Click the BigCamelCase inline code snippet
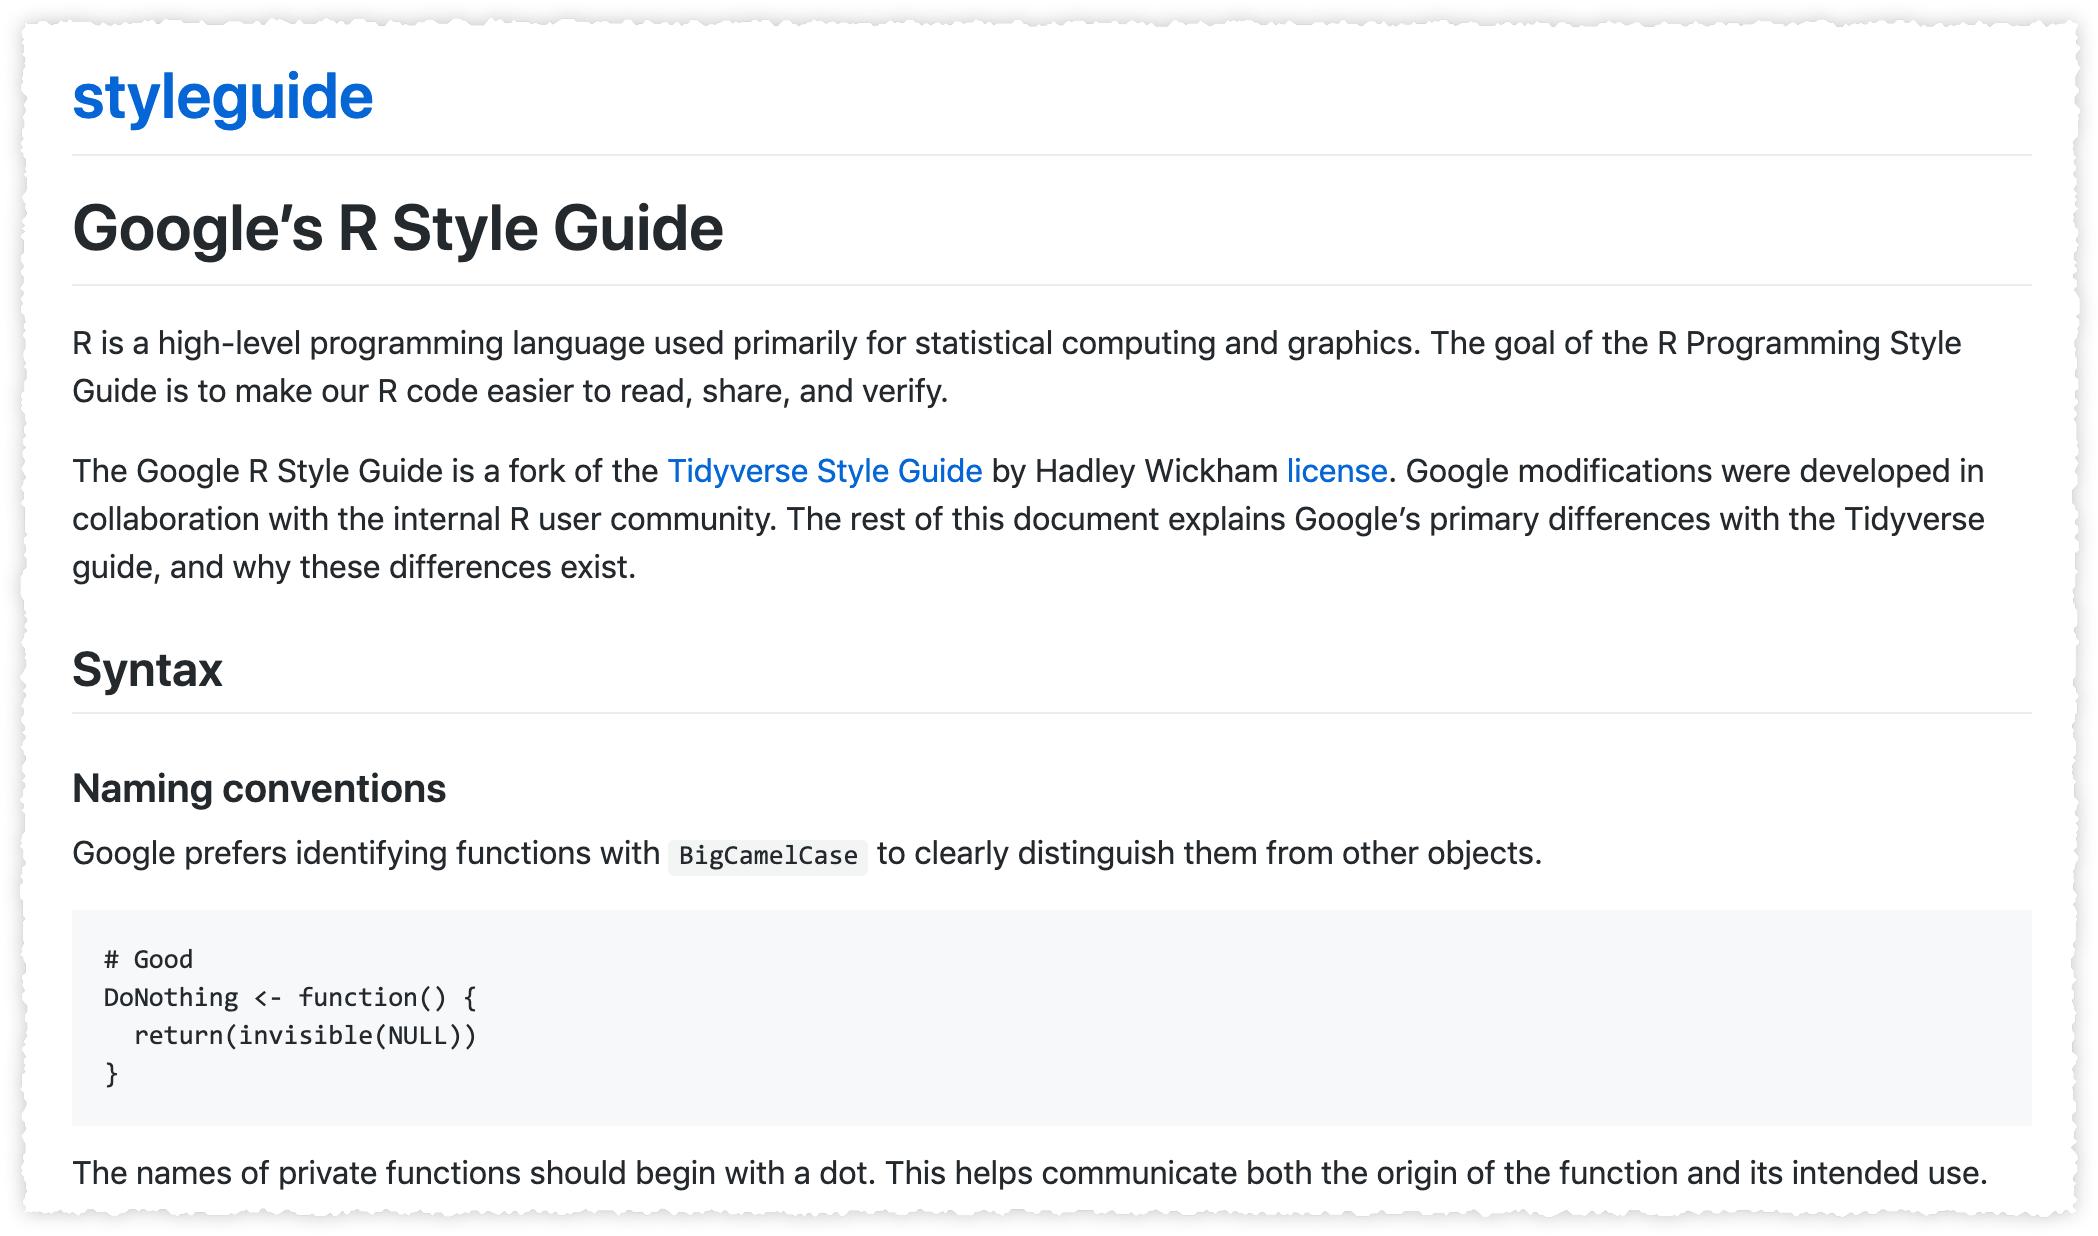Image resolution: width=2098 pixels, height=1236 pixels. tap(767, 855)
